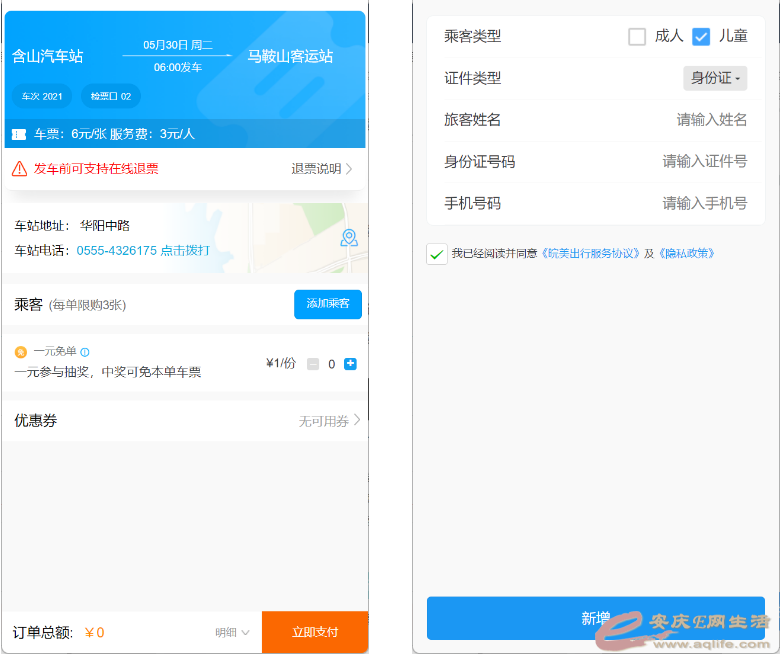Click the red refund warning triangle icon
This screenshot has width=780, height=657.
[19, 169]
